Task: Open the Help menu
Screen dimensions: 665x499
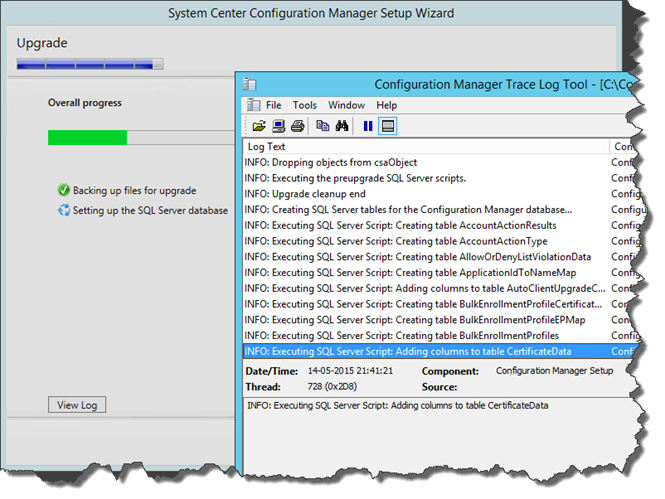Action: 386,105
